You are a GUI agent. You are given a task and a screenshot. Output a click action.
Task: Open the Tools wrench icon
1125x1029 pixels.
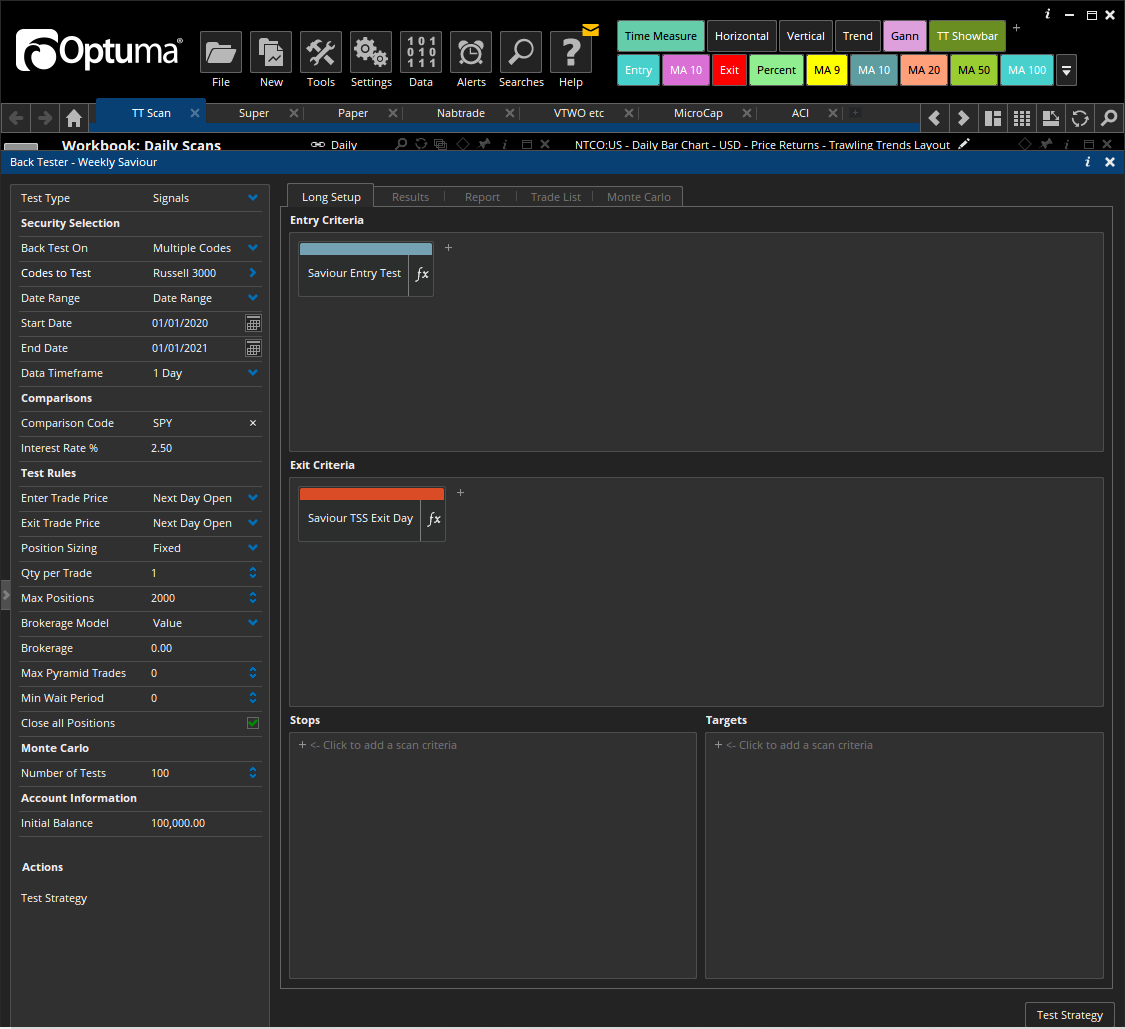[x=321, y=53]
